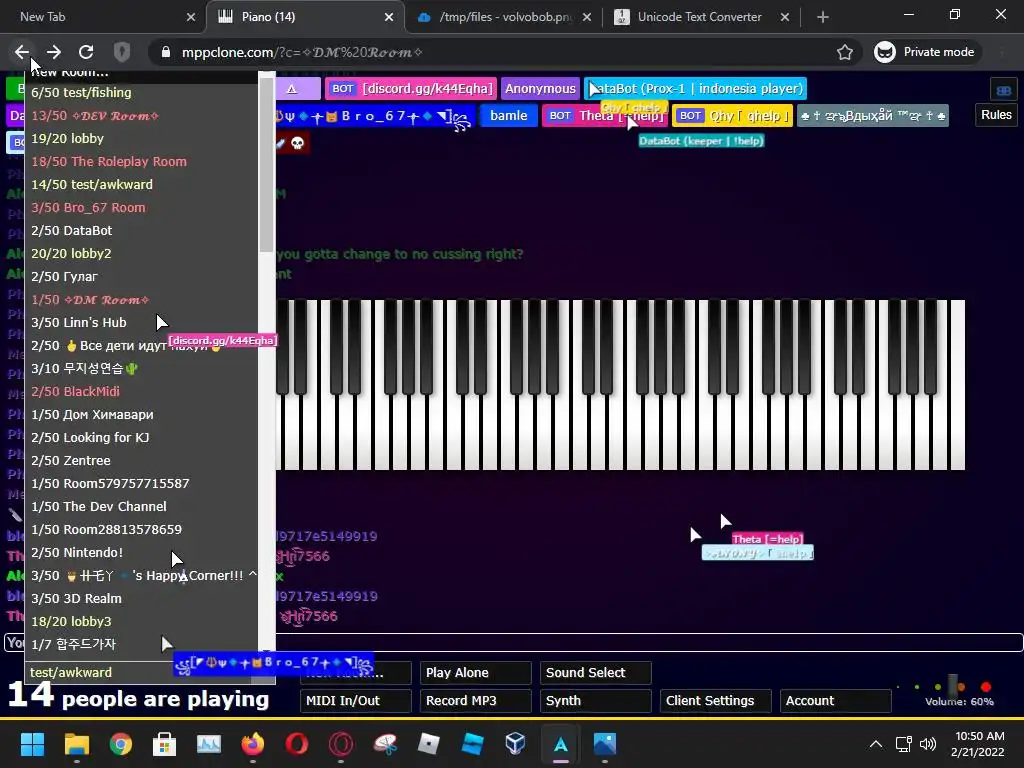Select Room579757715587
This screenshot has width=1024, height=768.
click(x=142, y=483)
